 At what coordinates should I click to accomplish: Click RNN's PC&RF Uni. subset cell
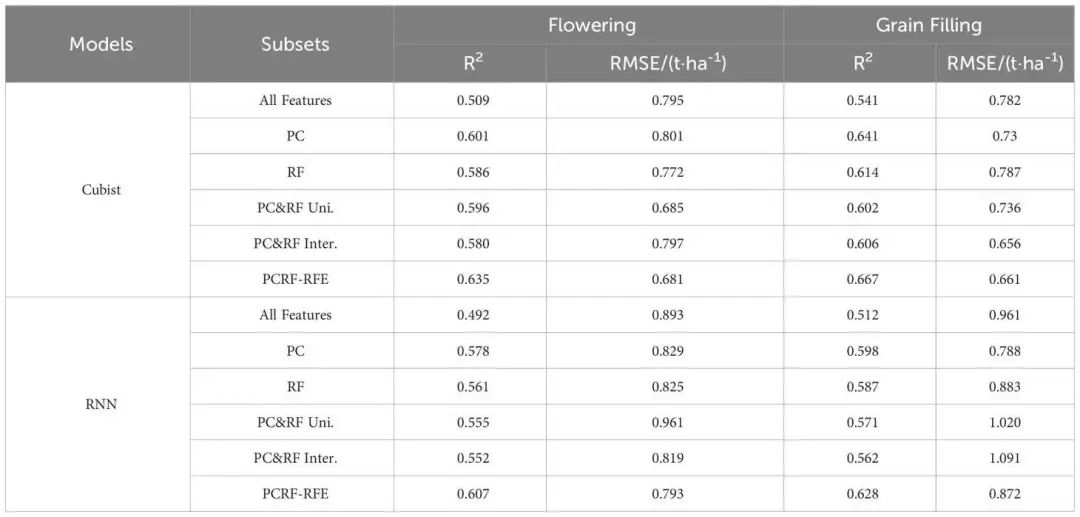295,422
